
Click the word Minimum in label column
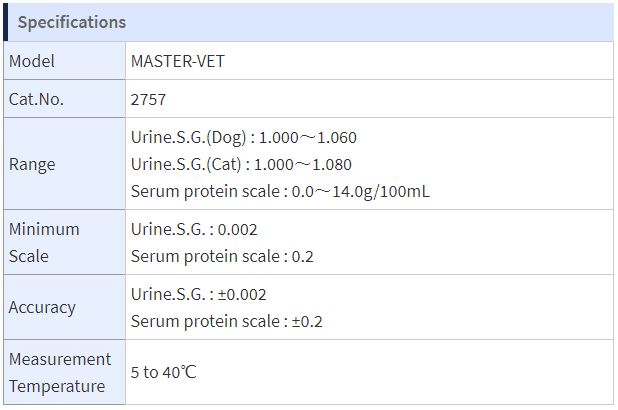point(44,229)
